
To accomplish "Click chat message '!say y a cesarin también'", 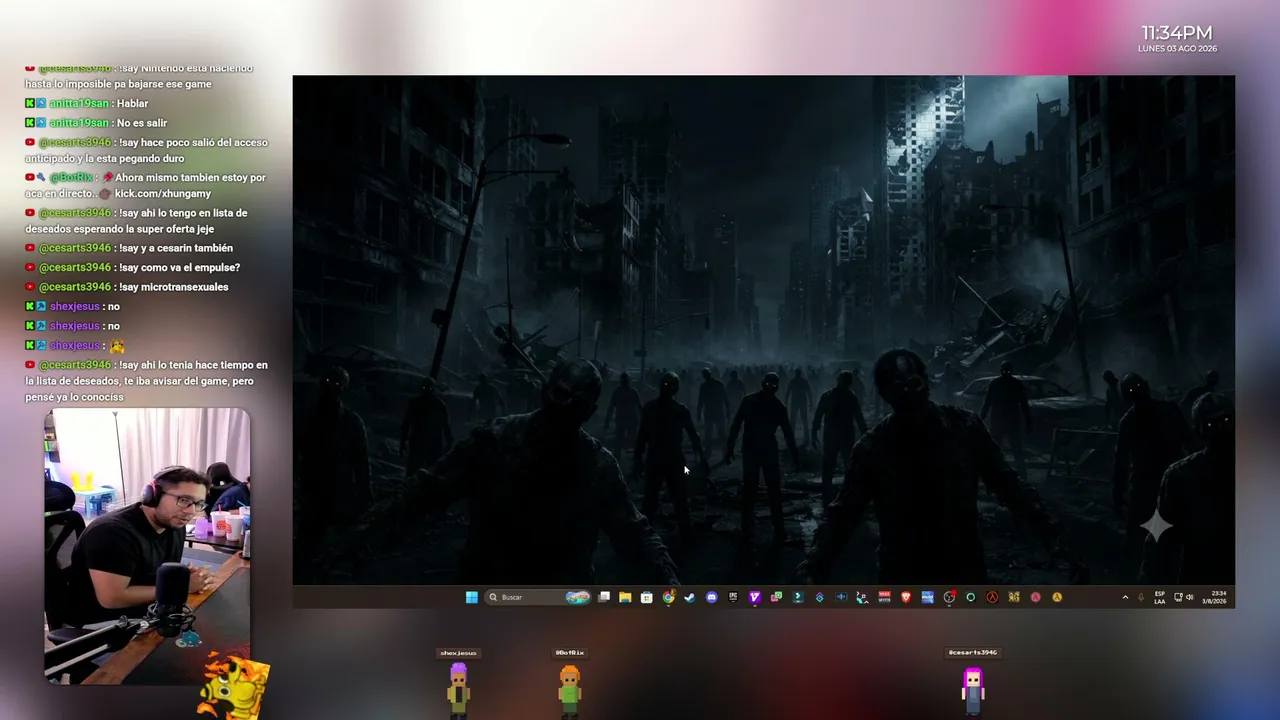I will coord(175,248).
